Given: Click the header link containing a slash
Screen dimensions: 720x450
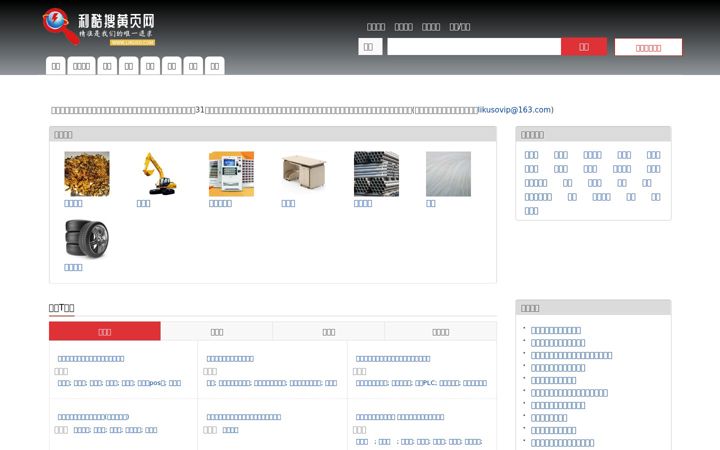Looking at the screenshot, I should (460, 27).
